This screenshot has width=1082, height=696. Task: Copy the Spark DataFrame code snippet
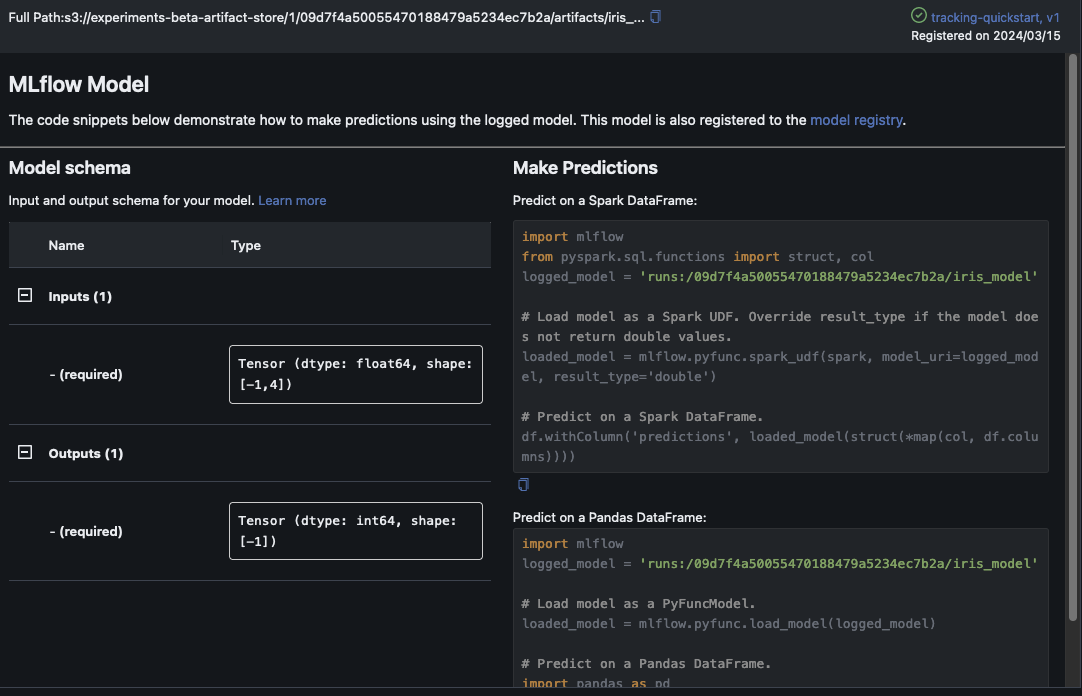click(523, 485)
